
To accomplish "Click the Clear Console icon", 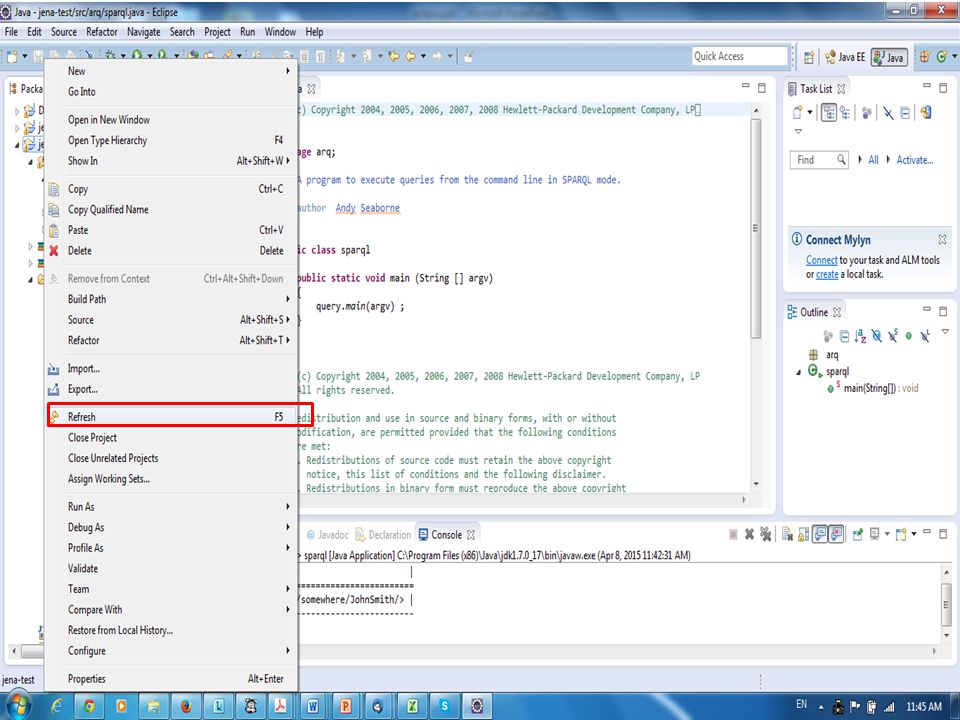I will coord(787,534).
